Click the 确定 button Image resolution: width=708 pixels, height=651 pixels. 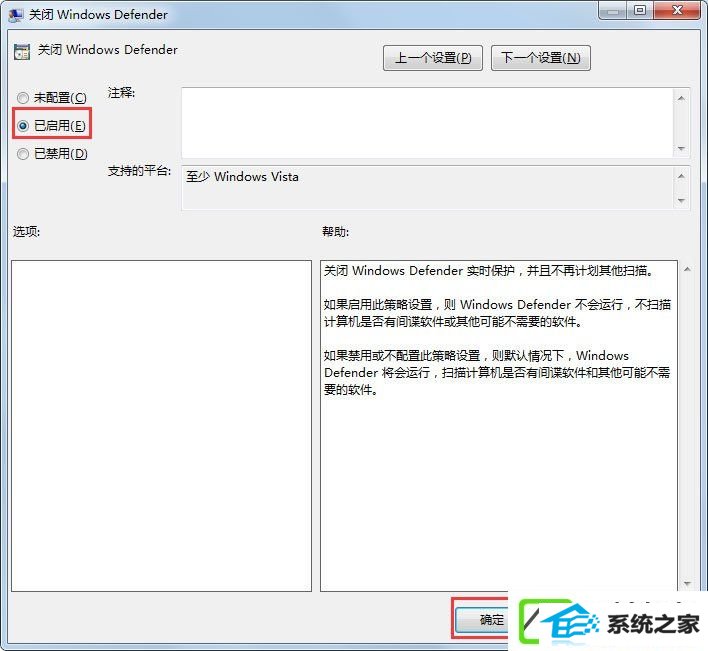click(x=482, y=619)
